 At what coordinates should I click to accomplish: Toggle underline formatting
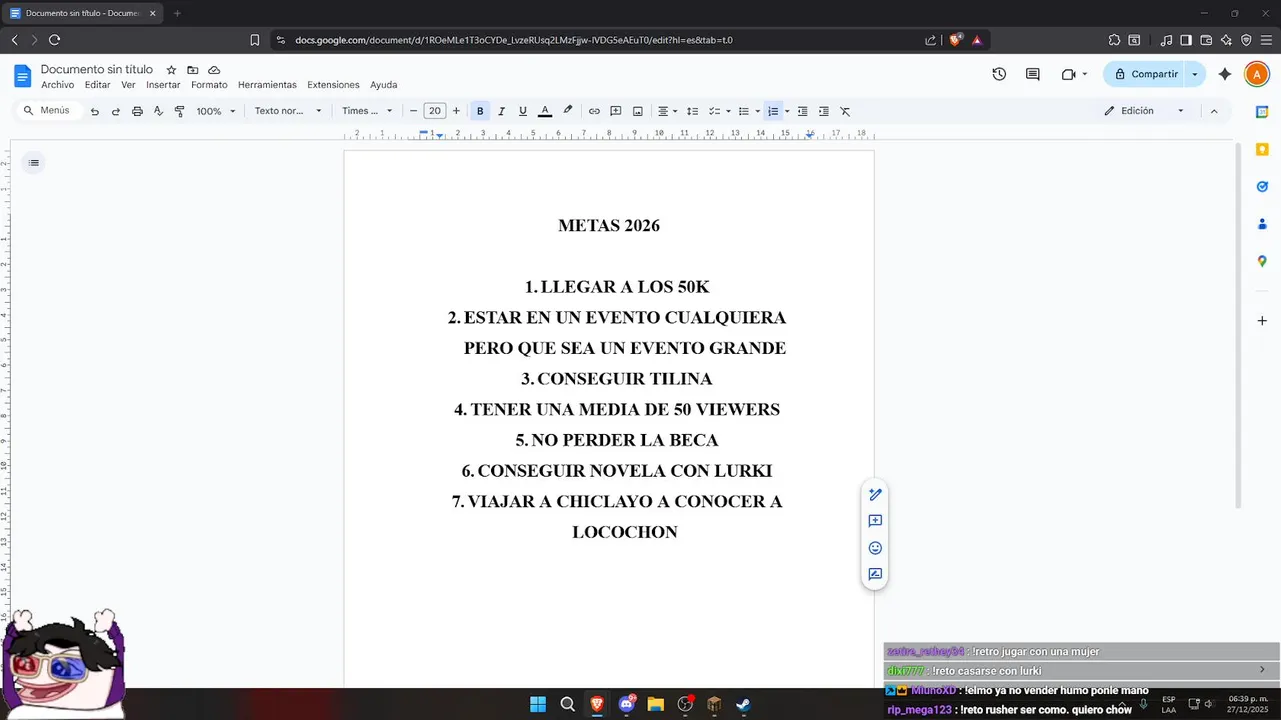523,111
